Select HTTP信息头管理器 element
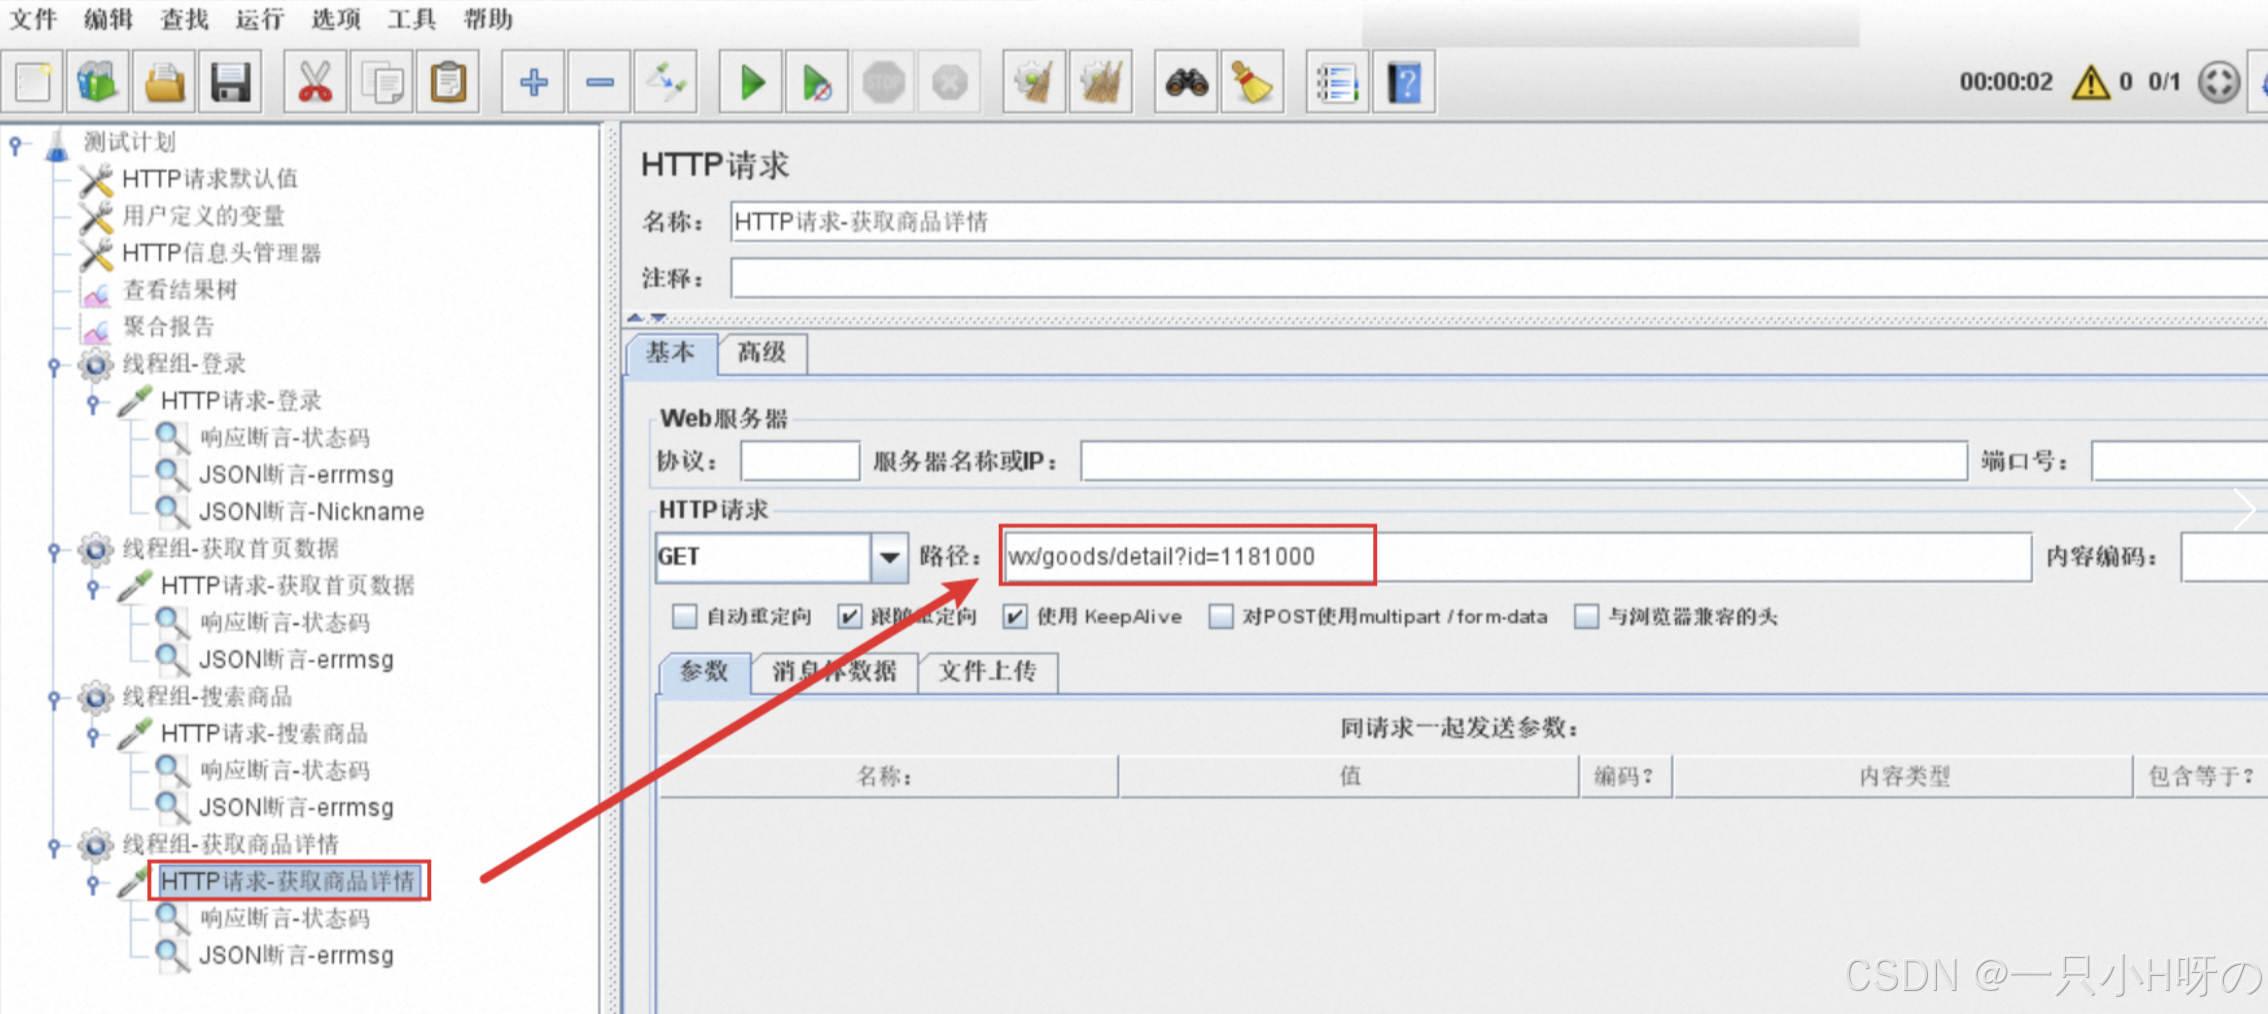The height and width of the screenshot is (1014, 2268). (x=222, y=253)
